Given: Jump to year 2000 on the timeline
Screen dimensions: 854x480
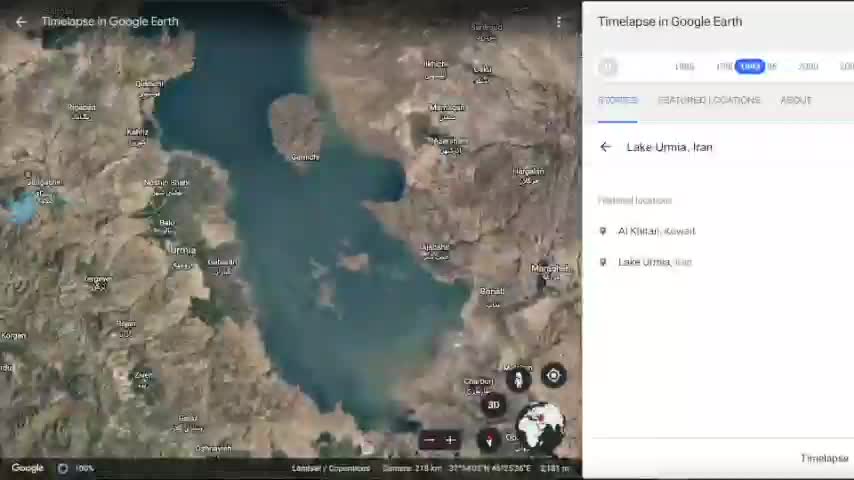Looking at the screenshot, I should click(x=808, y=67).
